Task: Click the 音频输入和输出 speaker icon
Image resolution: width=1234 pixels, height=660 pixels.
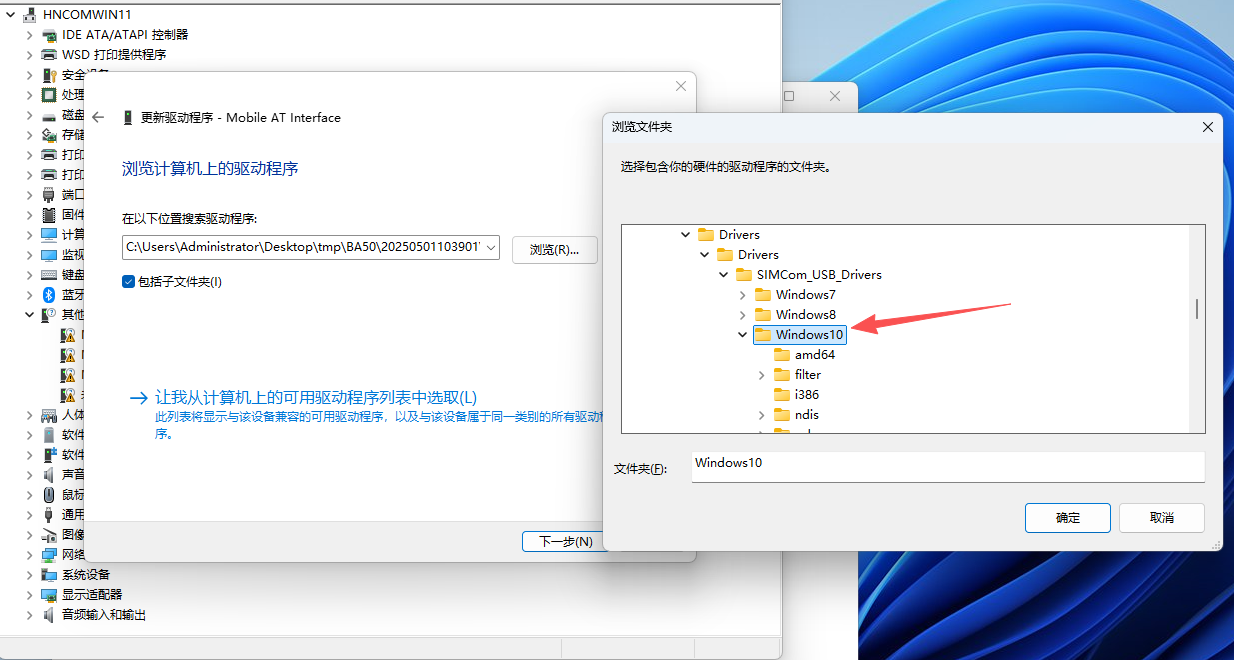Action: tap(49, 615)
